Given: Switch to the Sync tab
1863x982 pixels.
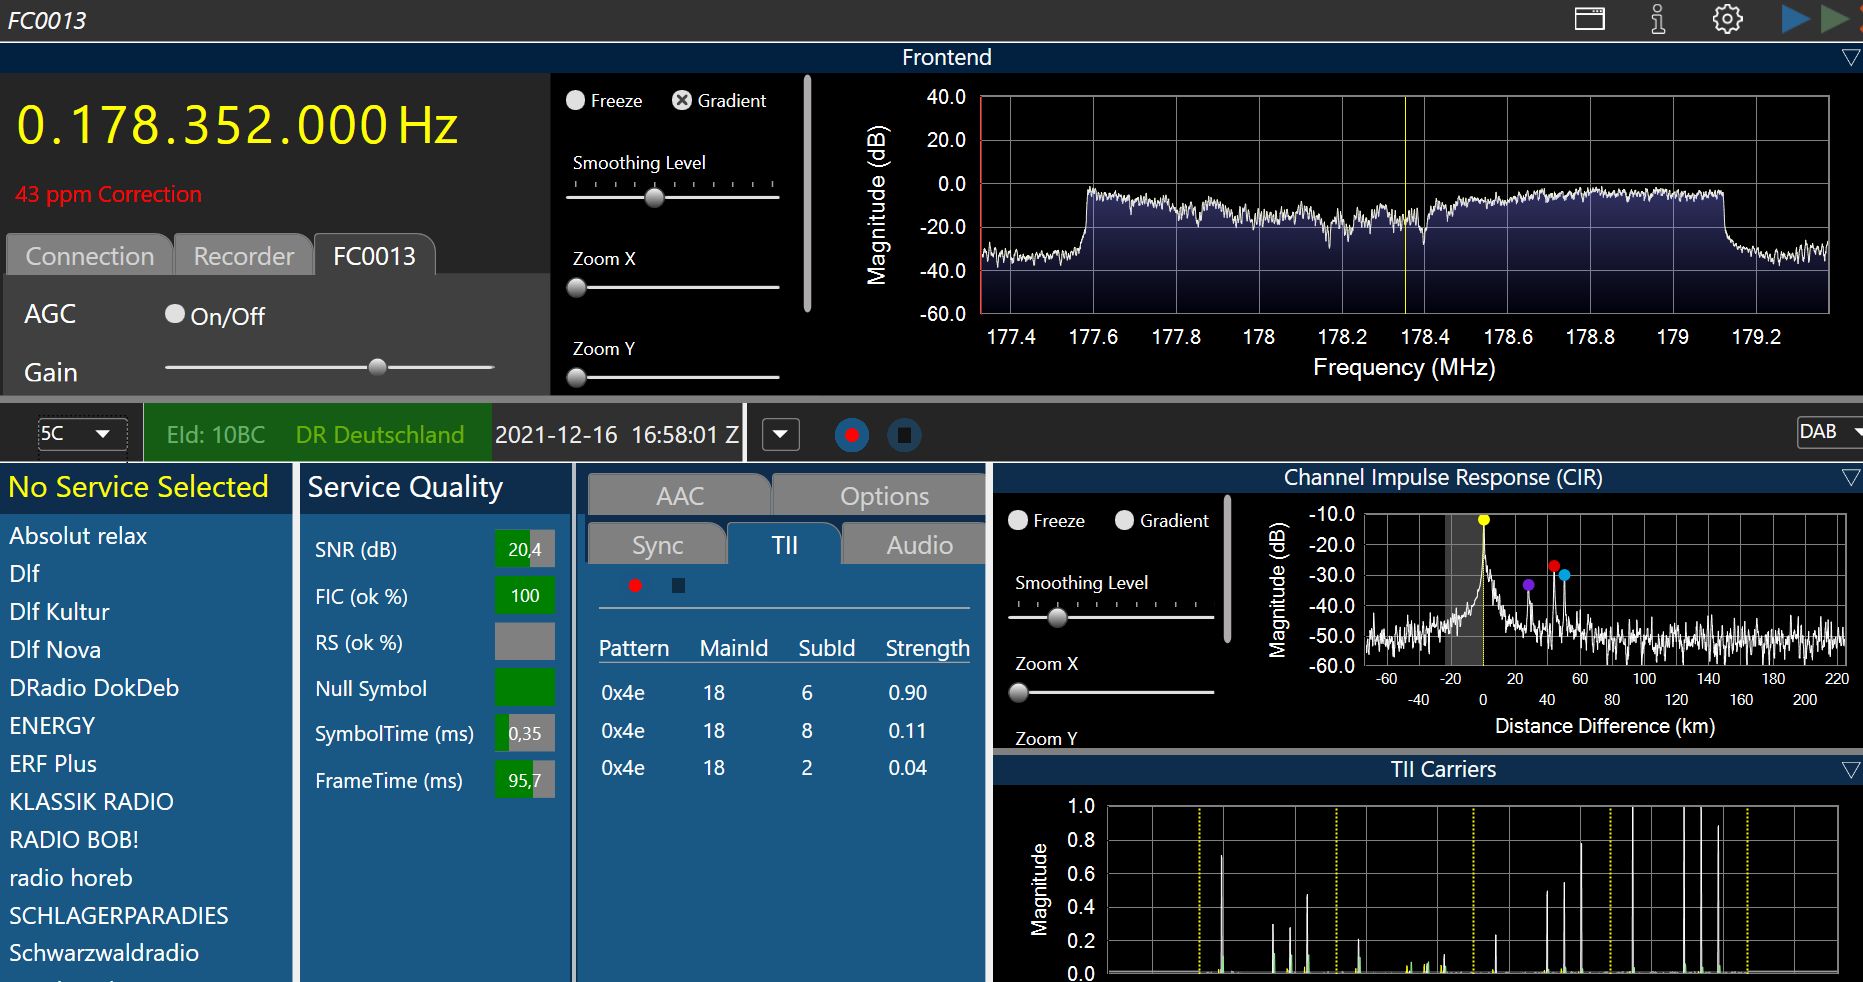Looking at the screenshot, I should (657, 545).
